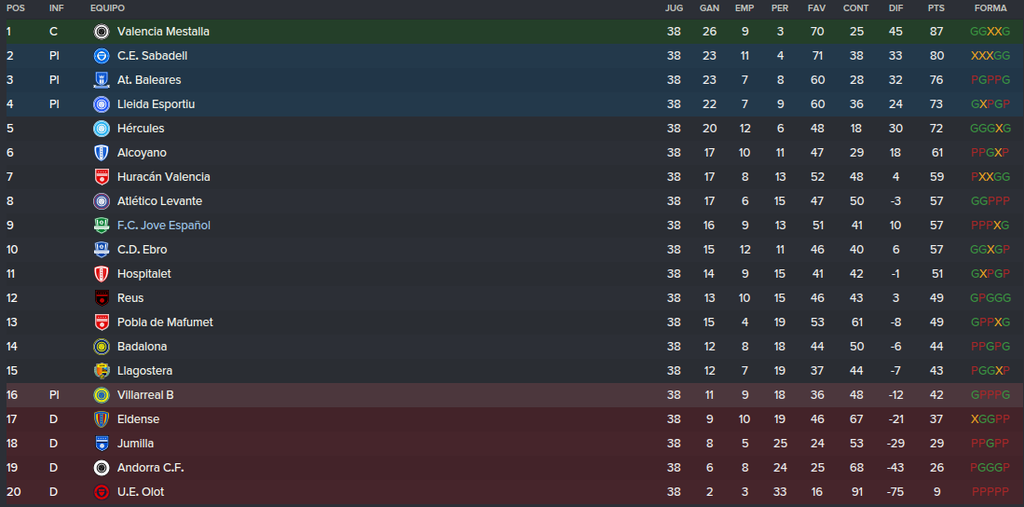Click the U.E. Olot red badge
Viewport: 1024px width, 507px height.
[101, 492]
